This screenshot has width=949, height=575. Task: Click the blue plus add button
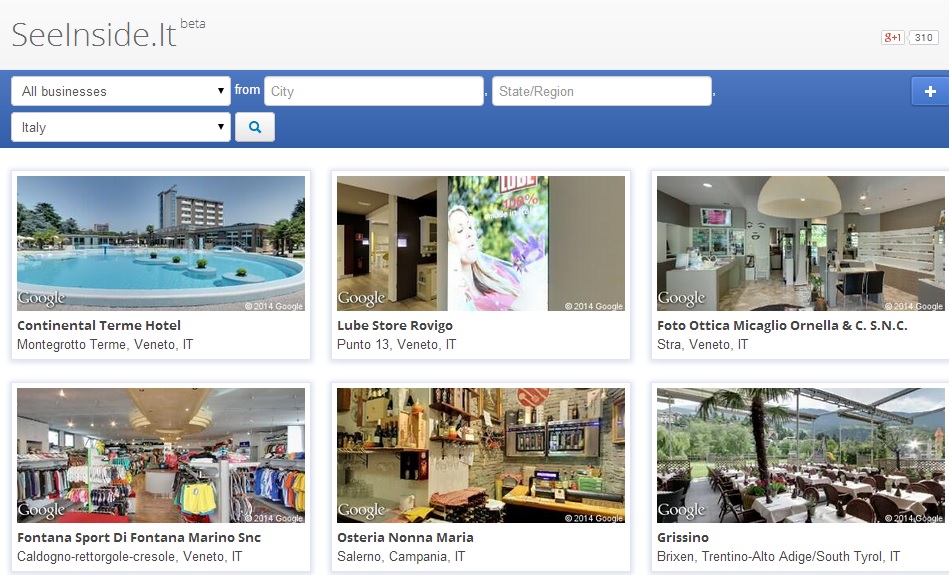click(x=930, y=91)
